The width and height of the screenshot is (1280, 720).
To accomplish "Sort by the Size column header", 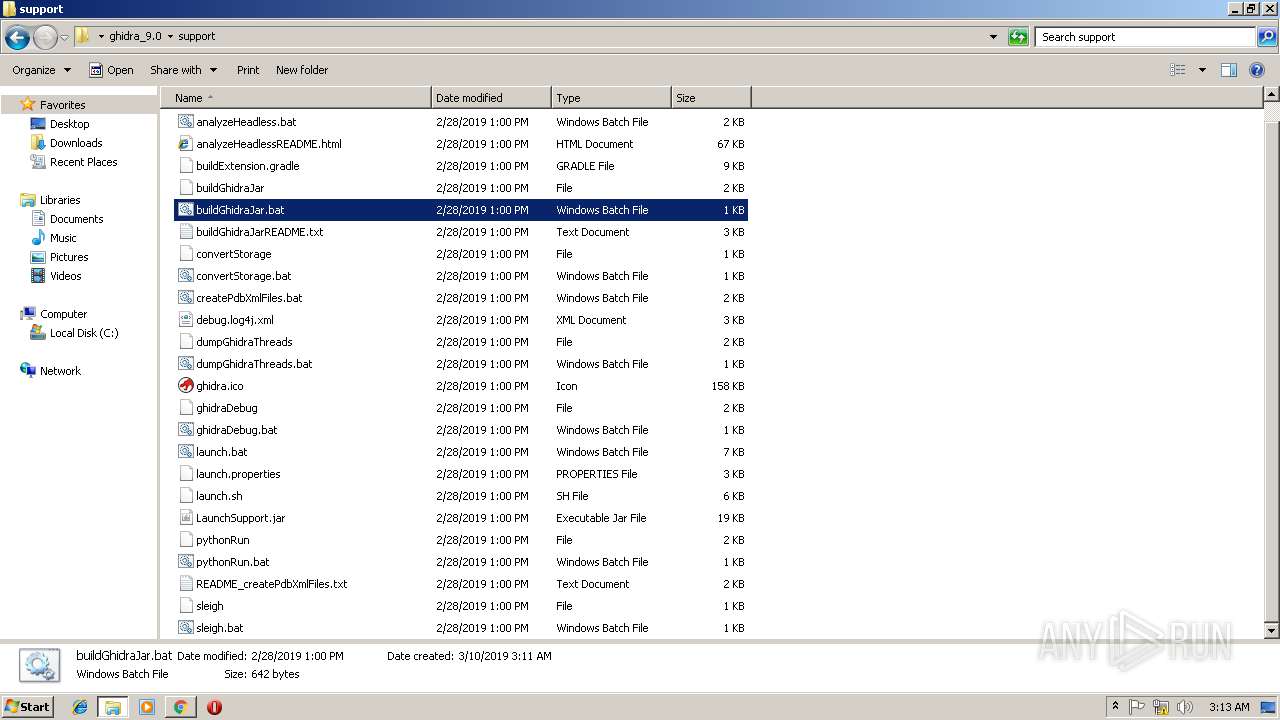I will (x=711, y=98).
